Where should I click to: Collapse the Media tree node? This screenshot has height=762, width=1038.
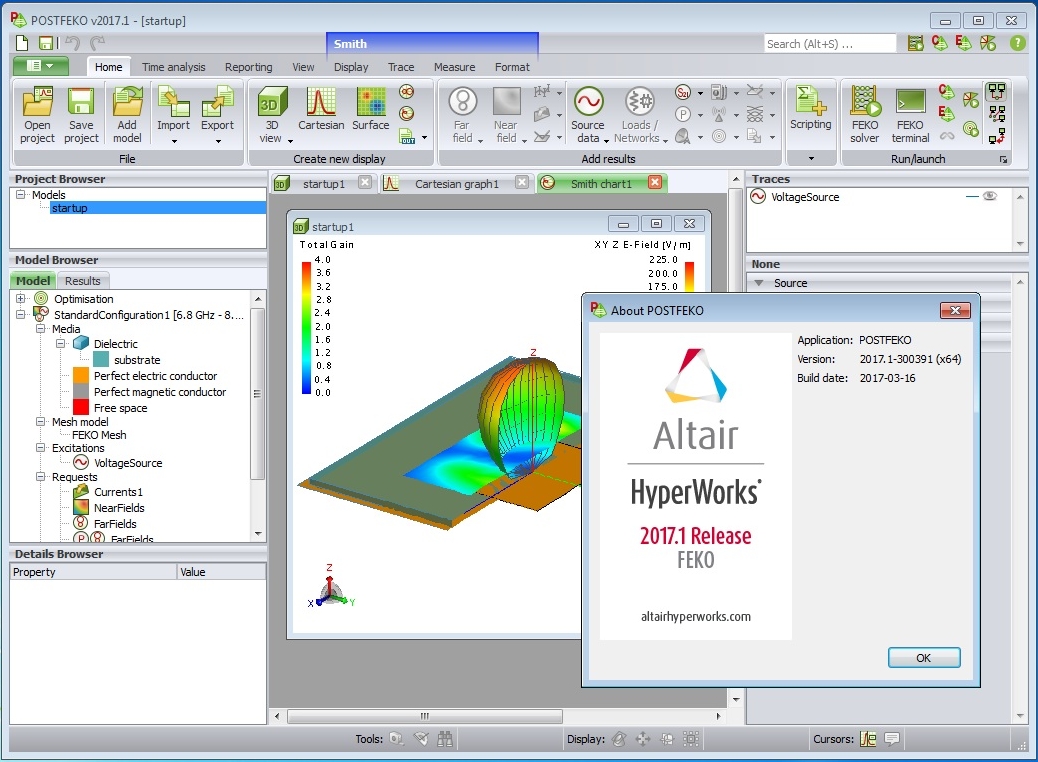[x=40, y=328]
